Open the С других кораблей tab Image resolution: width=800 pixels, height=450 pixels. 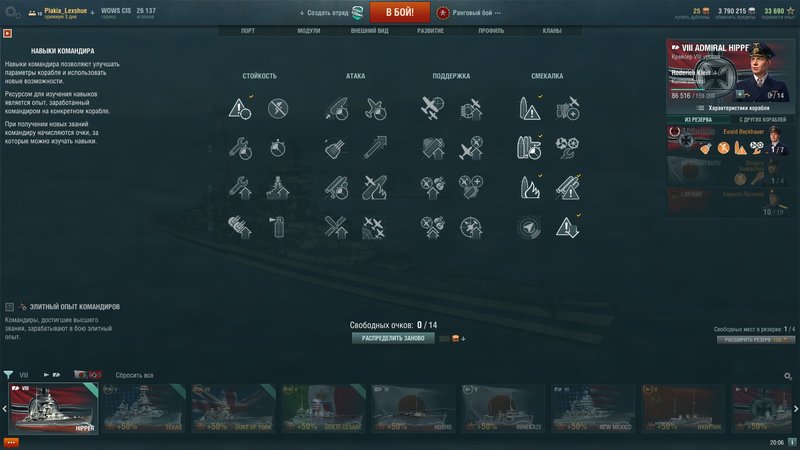762,119
